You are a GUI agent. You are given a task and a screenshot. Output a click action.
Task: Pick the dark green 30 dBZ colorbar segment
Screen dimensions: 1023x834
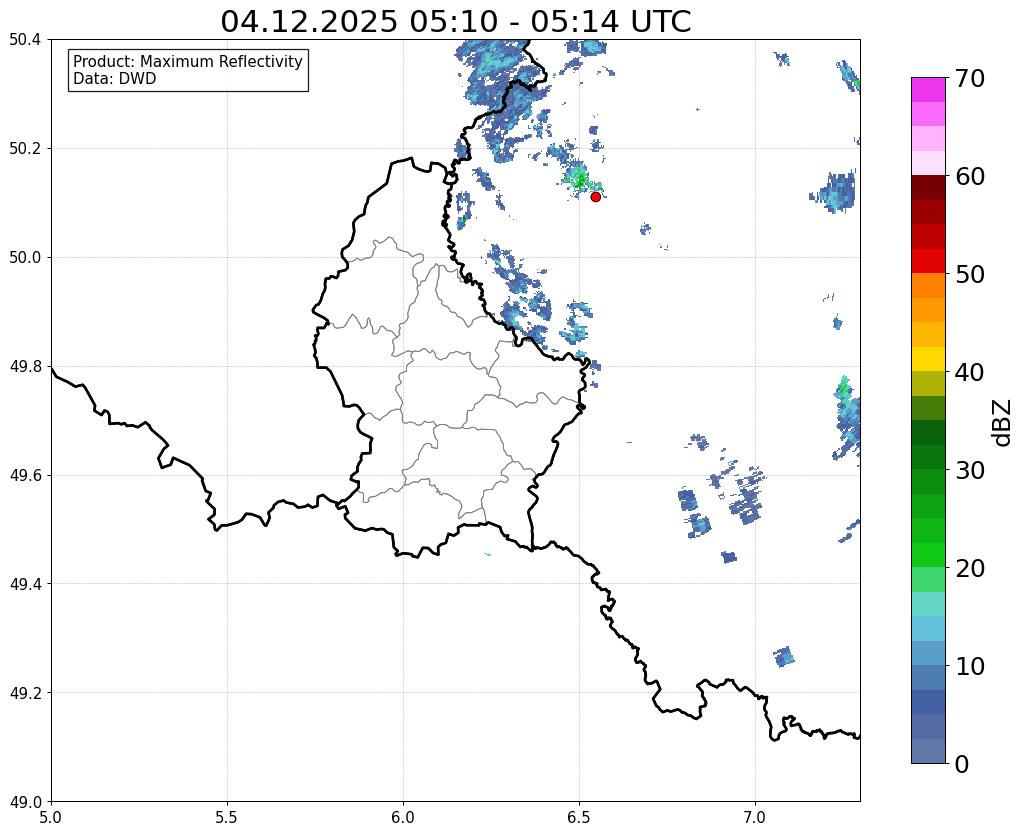pyautogui.click(x=928, y=457)
